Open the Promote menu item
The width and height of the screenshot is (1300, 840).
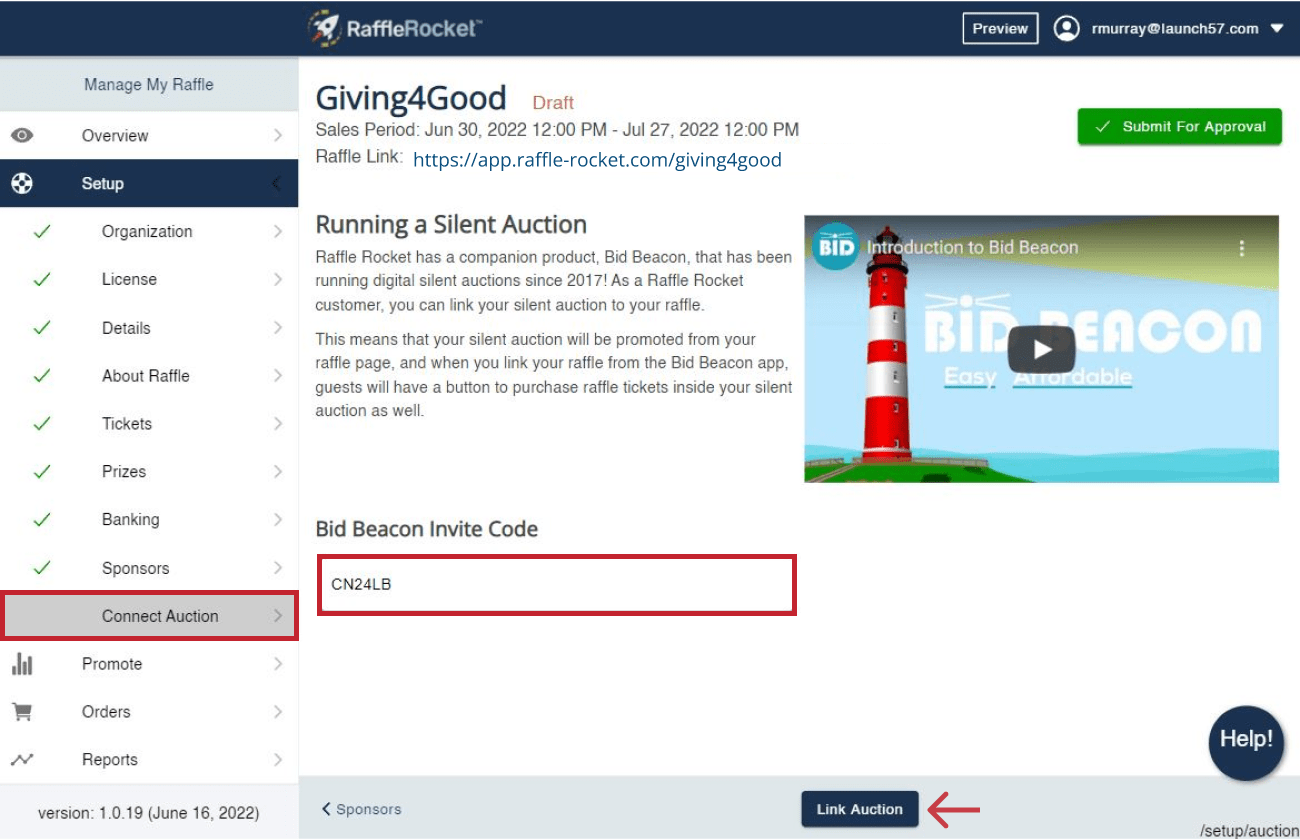149,664
